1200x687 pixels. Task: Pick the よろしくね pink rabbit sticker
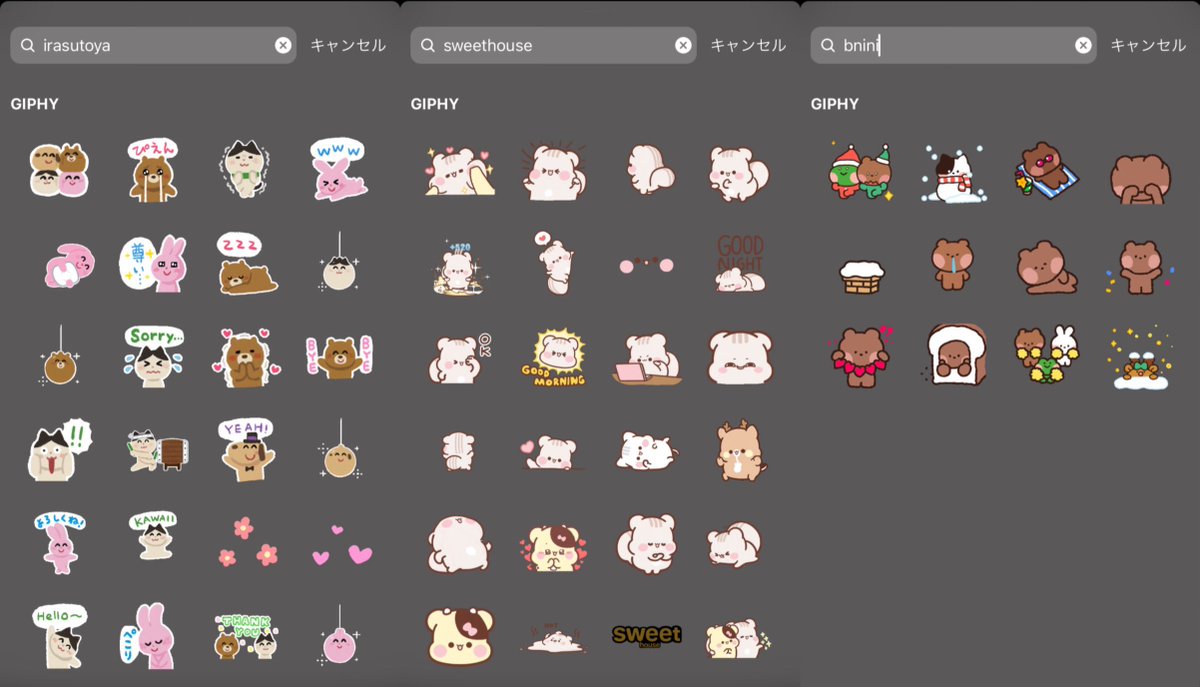(x=59, y=542)
